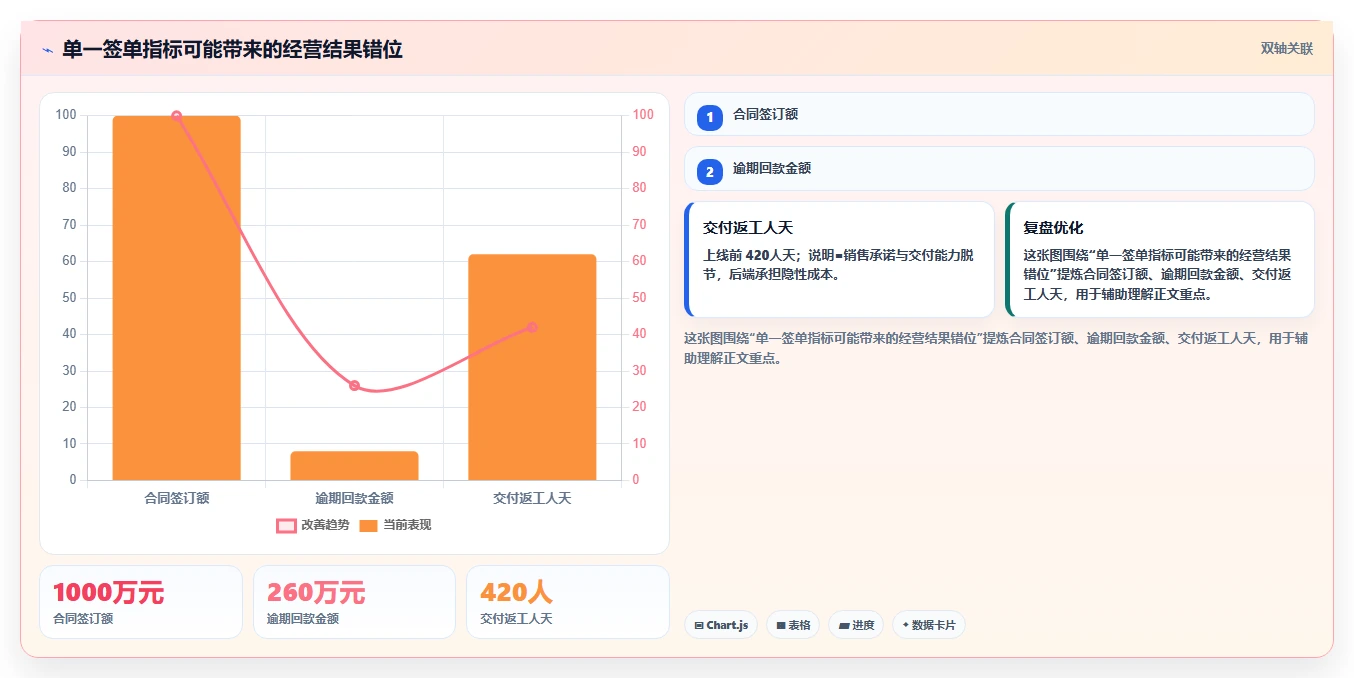This screenshot has width=1354, height=678.
Task: Click the 交付返工人天 info card
Action: click(x=839, y=259)
